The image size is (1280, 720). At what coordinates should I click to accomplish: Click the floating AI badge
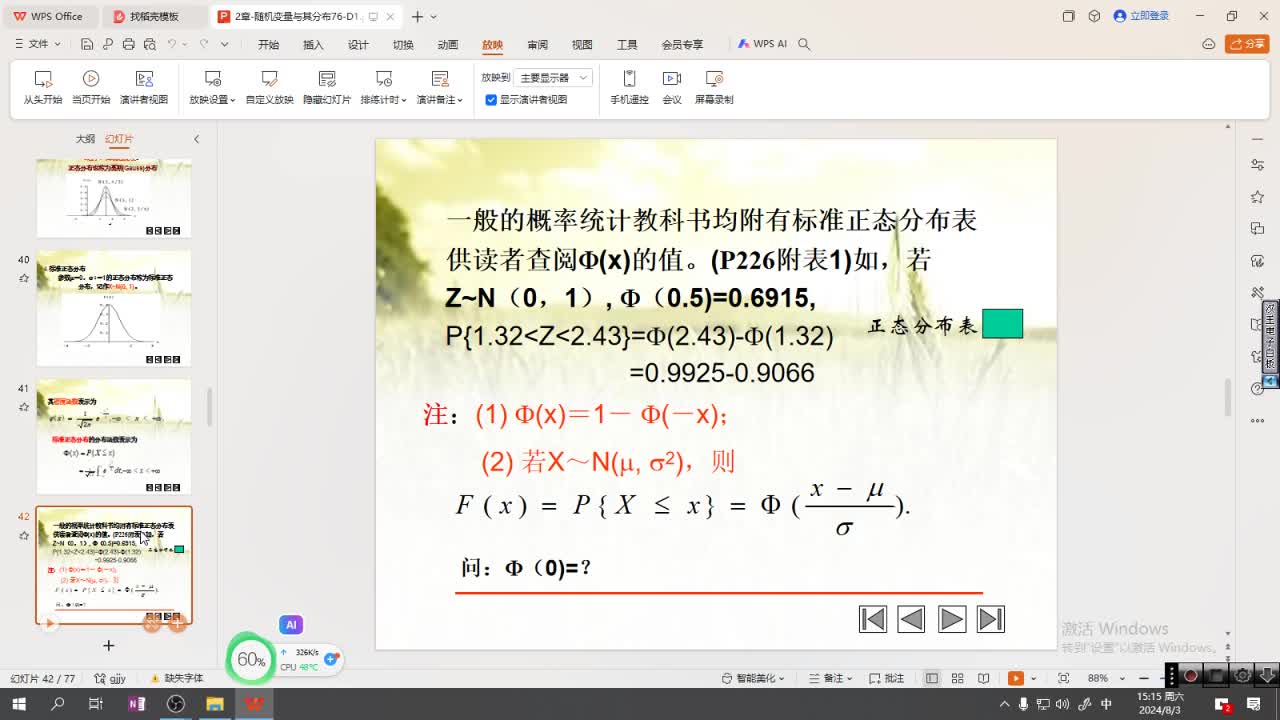[291, 624]
